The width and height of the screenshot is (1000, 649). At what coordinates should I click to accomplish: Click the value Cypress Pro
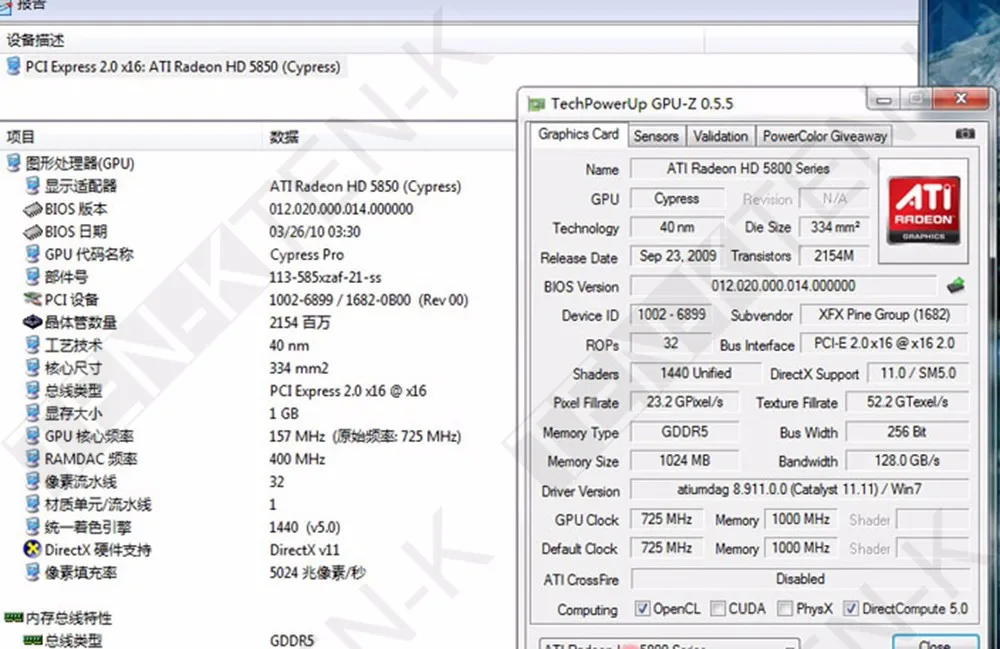[307, 254]
